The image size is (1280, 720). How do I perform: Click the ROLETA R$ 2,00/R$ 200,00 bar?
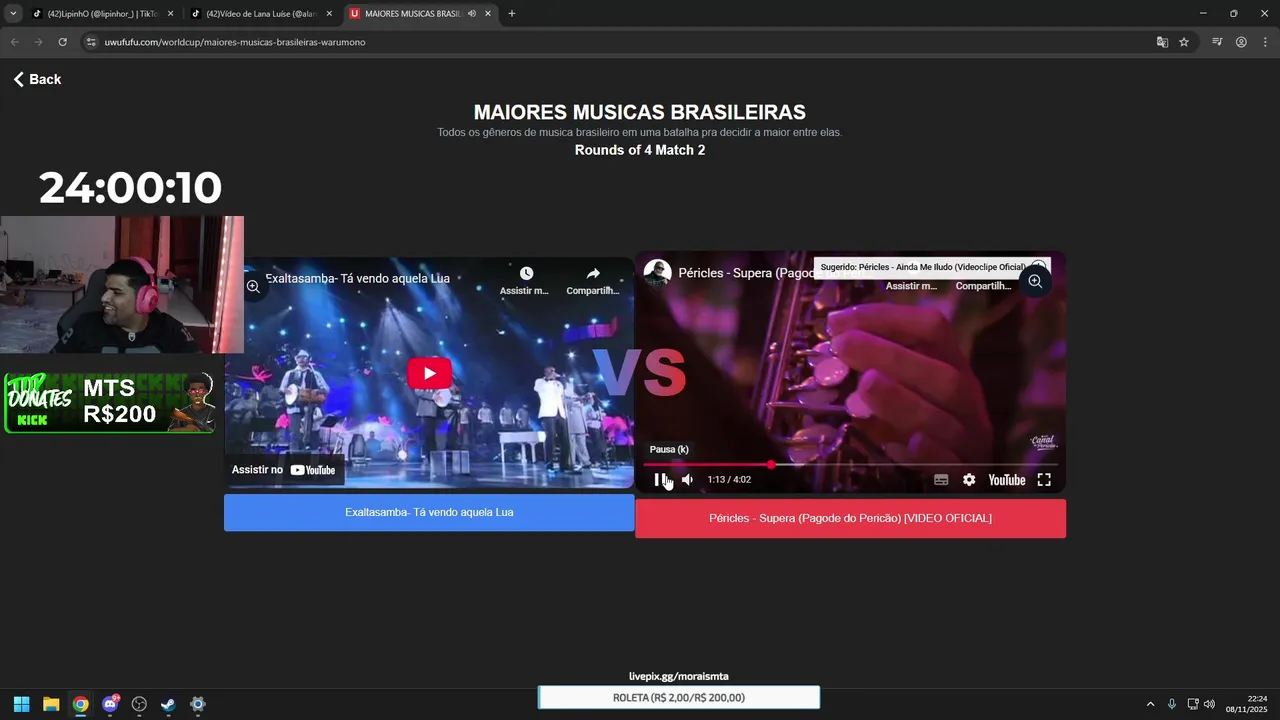(x=679, y=698)
